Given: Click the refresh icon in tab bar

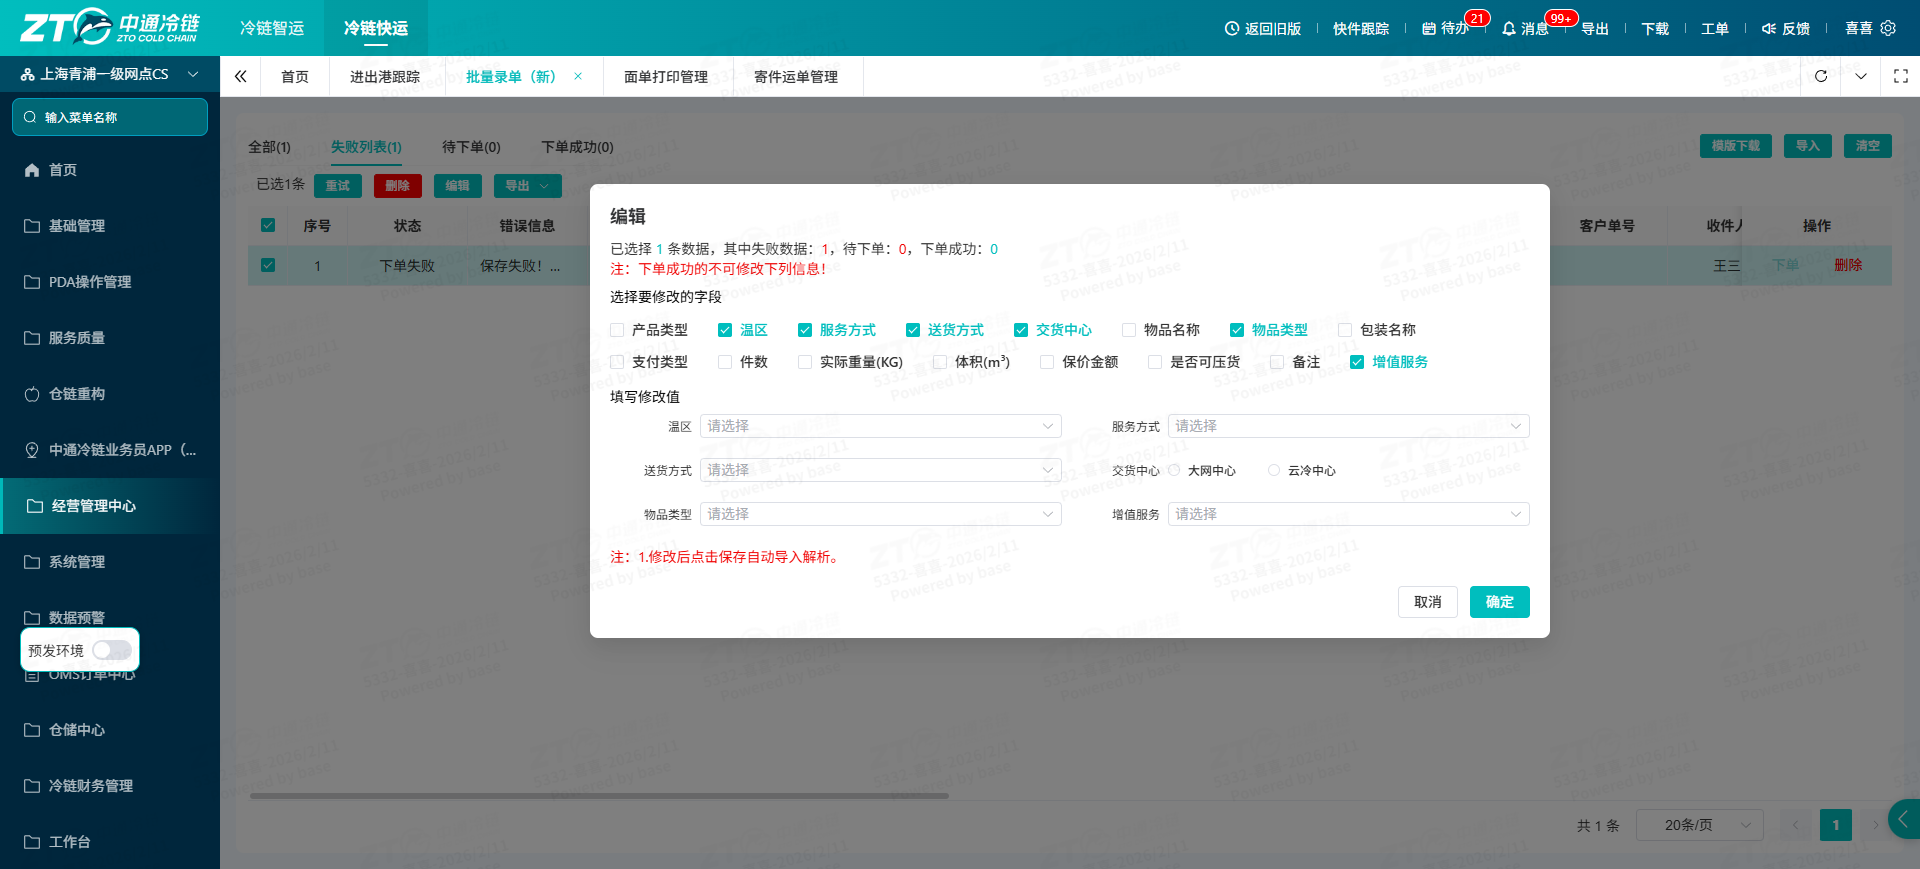Looking at the screenshot, I should tap(1821, 76).
